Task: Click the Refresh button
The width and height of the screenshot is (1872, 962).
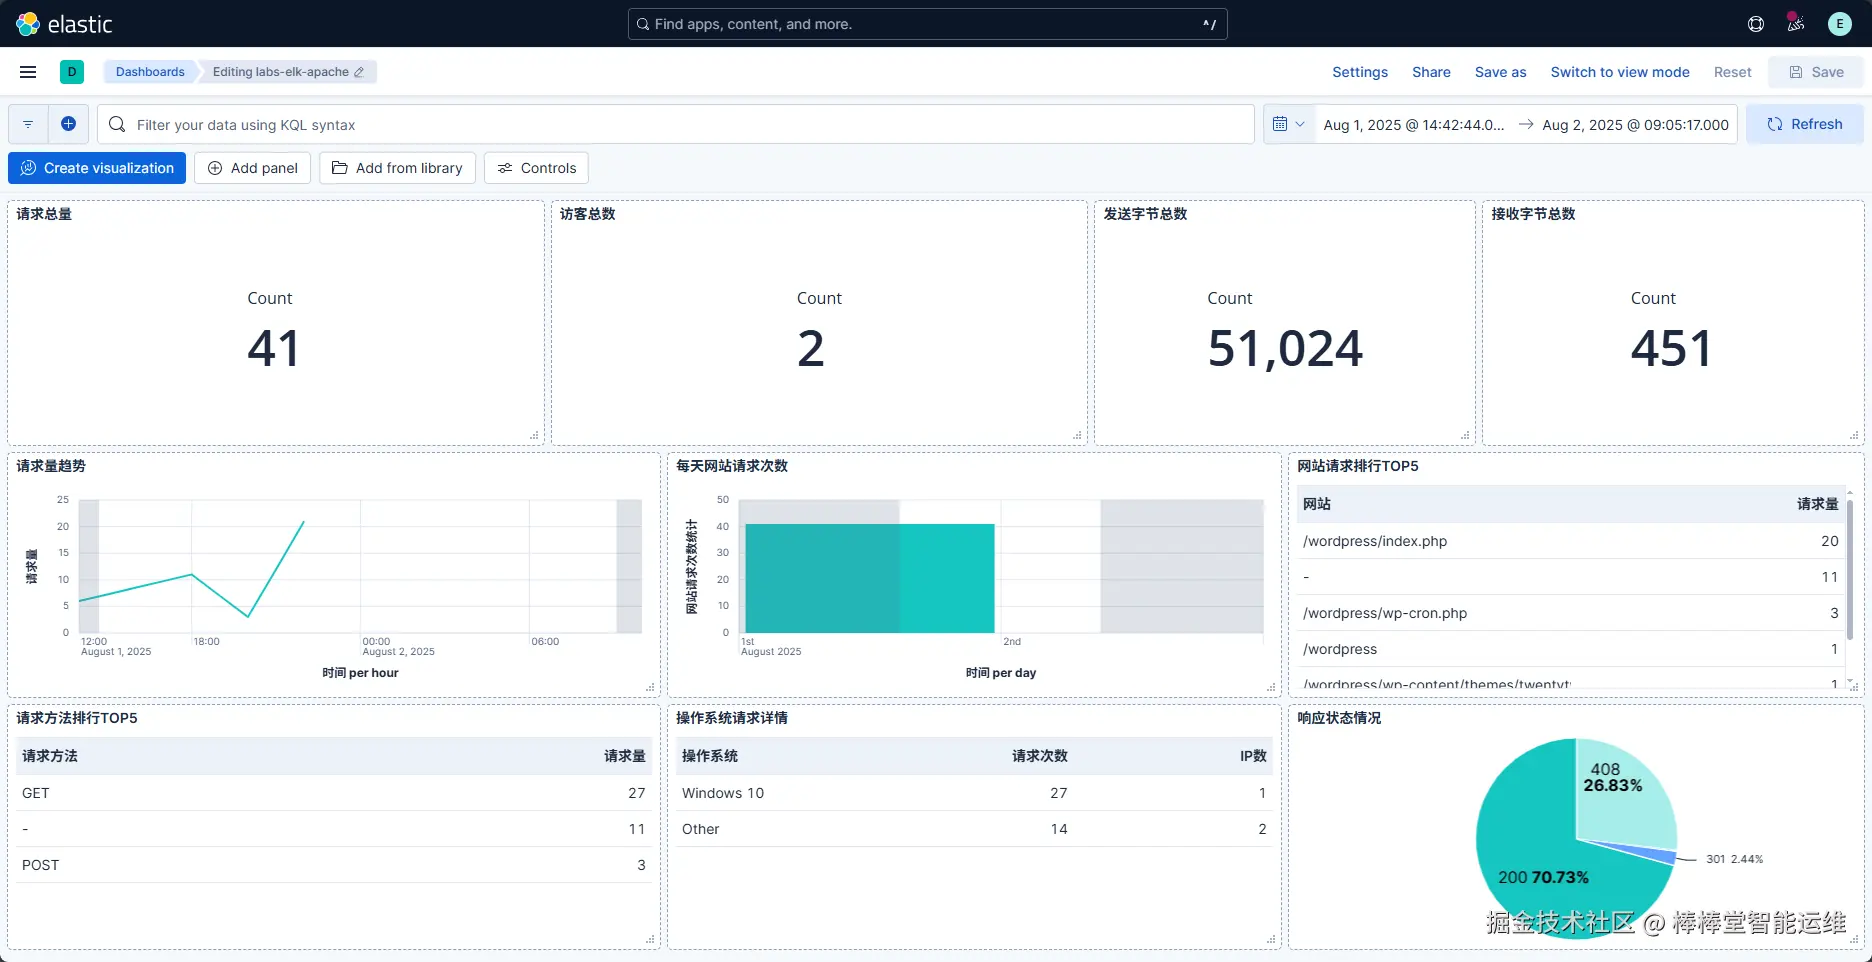Action: 1804,124
